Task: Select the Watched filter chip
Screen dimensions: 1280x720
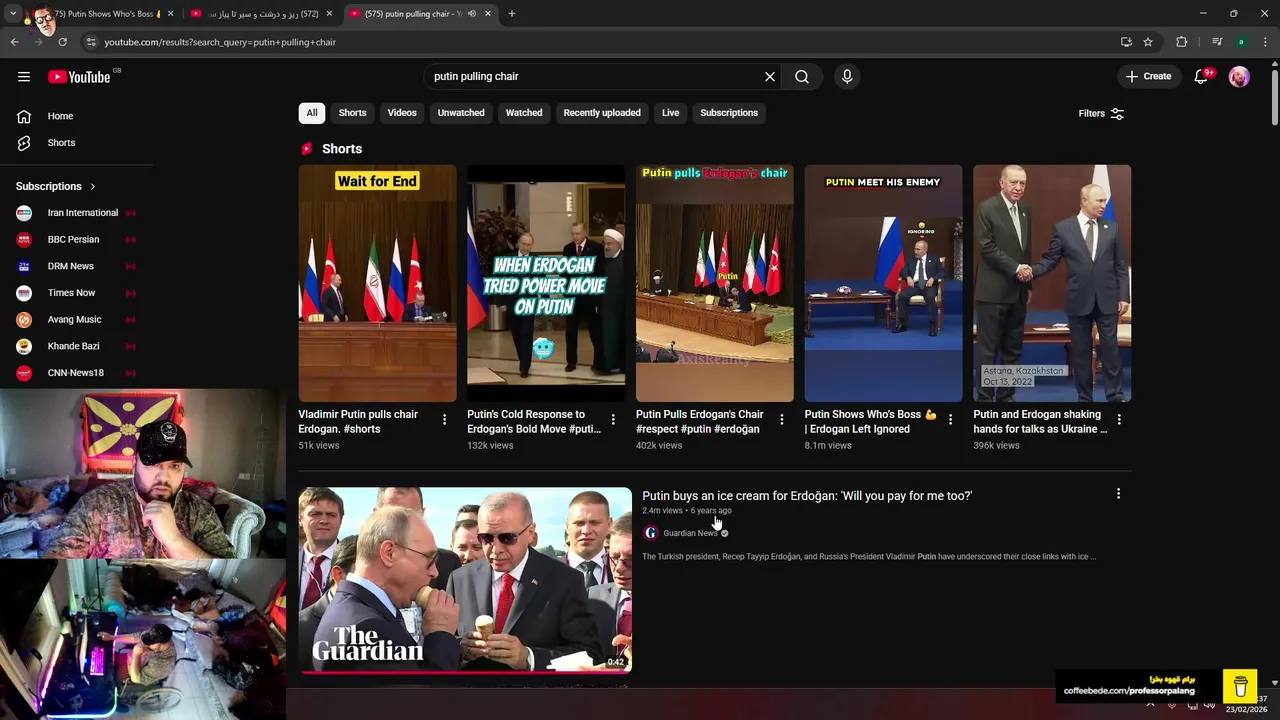Action: [x=524, y=113]
